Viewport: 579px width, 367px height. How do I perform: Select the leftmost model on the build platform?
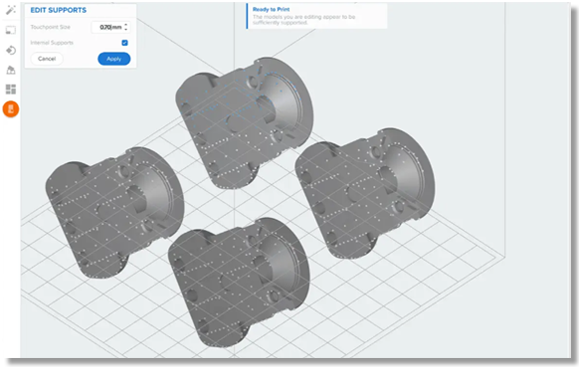tap(114, 212)
